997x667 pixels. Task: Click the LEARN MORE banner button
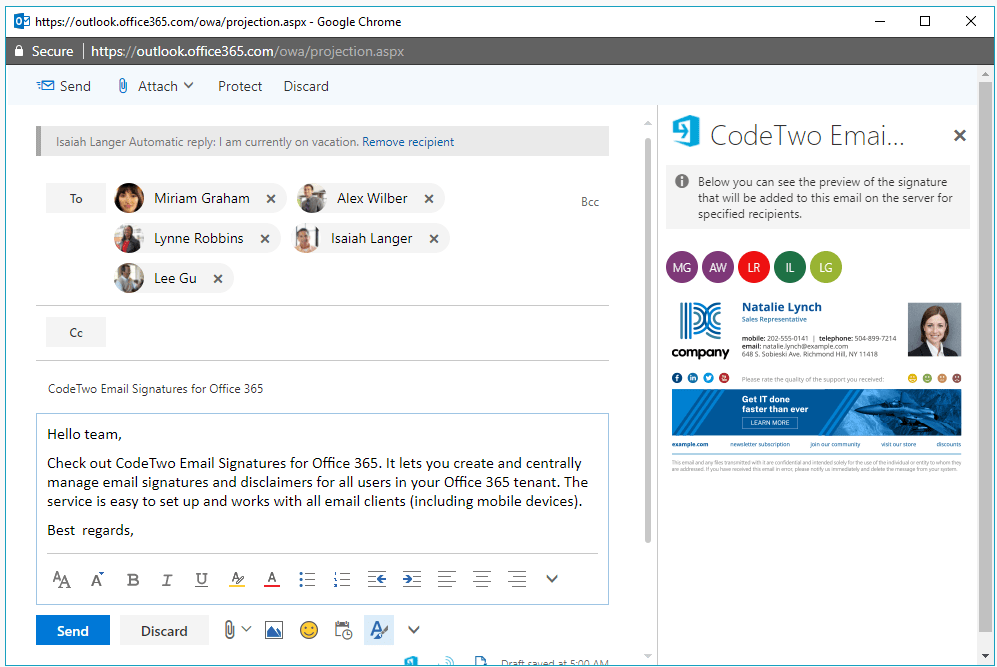pos(769,423)
